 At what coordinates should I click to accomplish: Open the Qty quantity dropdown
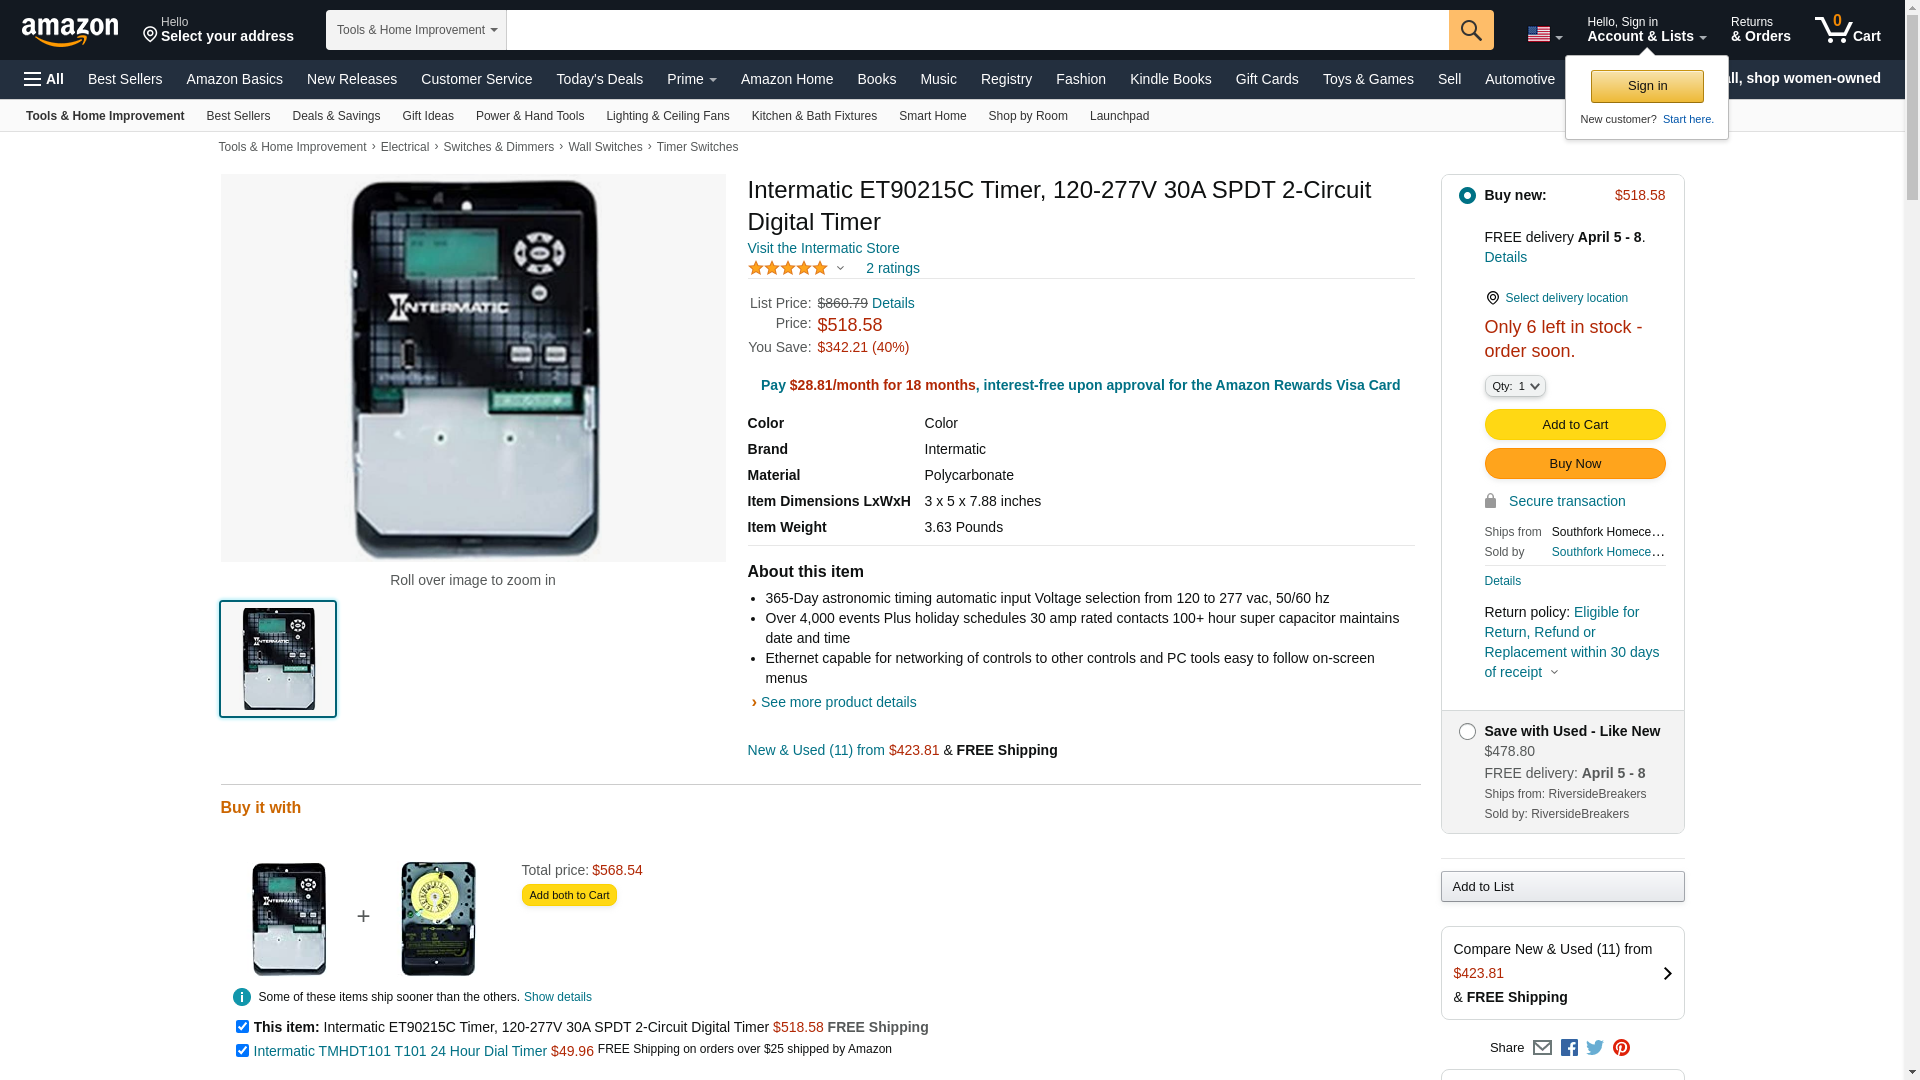tap(1515, 386)
